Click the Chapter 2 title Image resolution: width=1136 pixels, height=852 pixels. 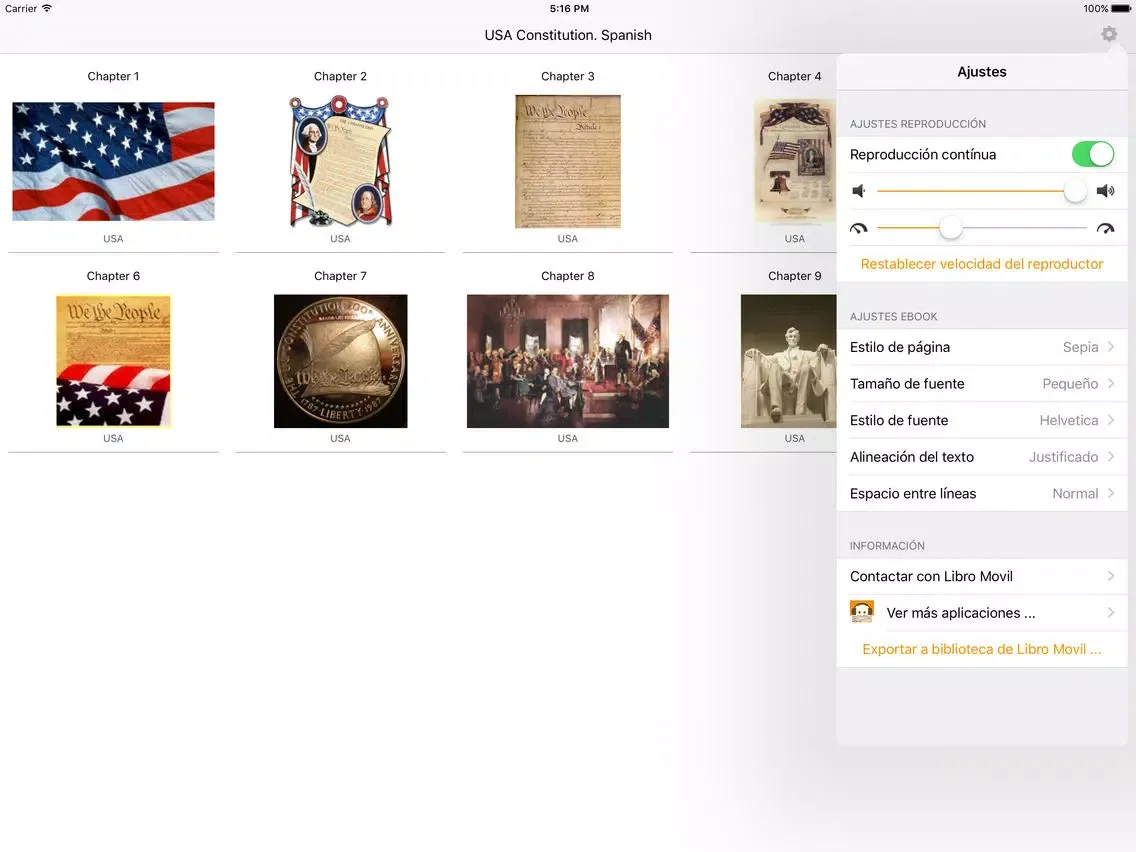click(x=340, y=76)
